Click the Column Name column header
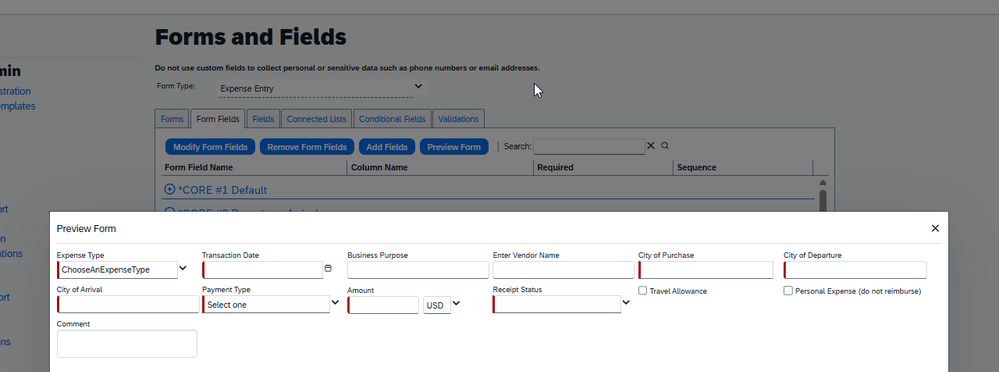The height and width of the screenshot is (372, 999). click(378, 168)
